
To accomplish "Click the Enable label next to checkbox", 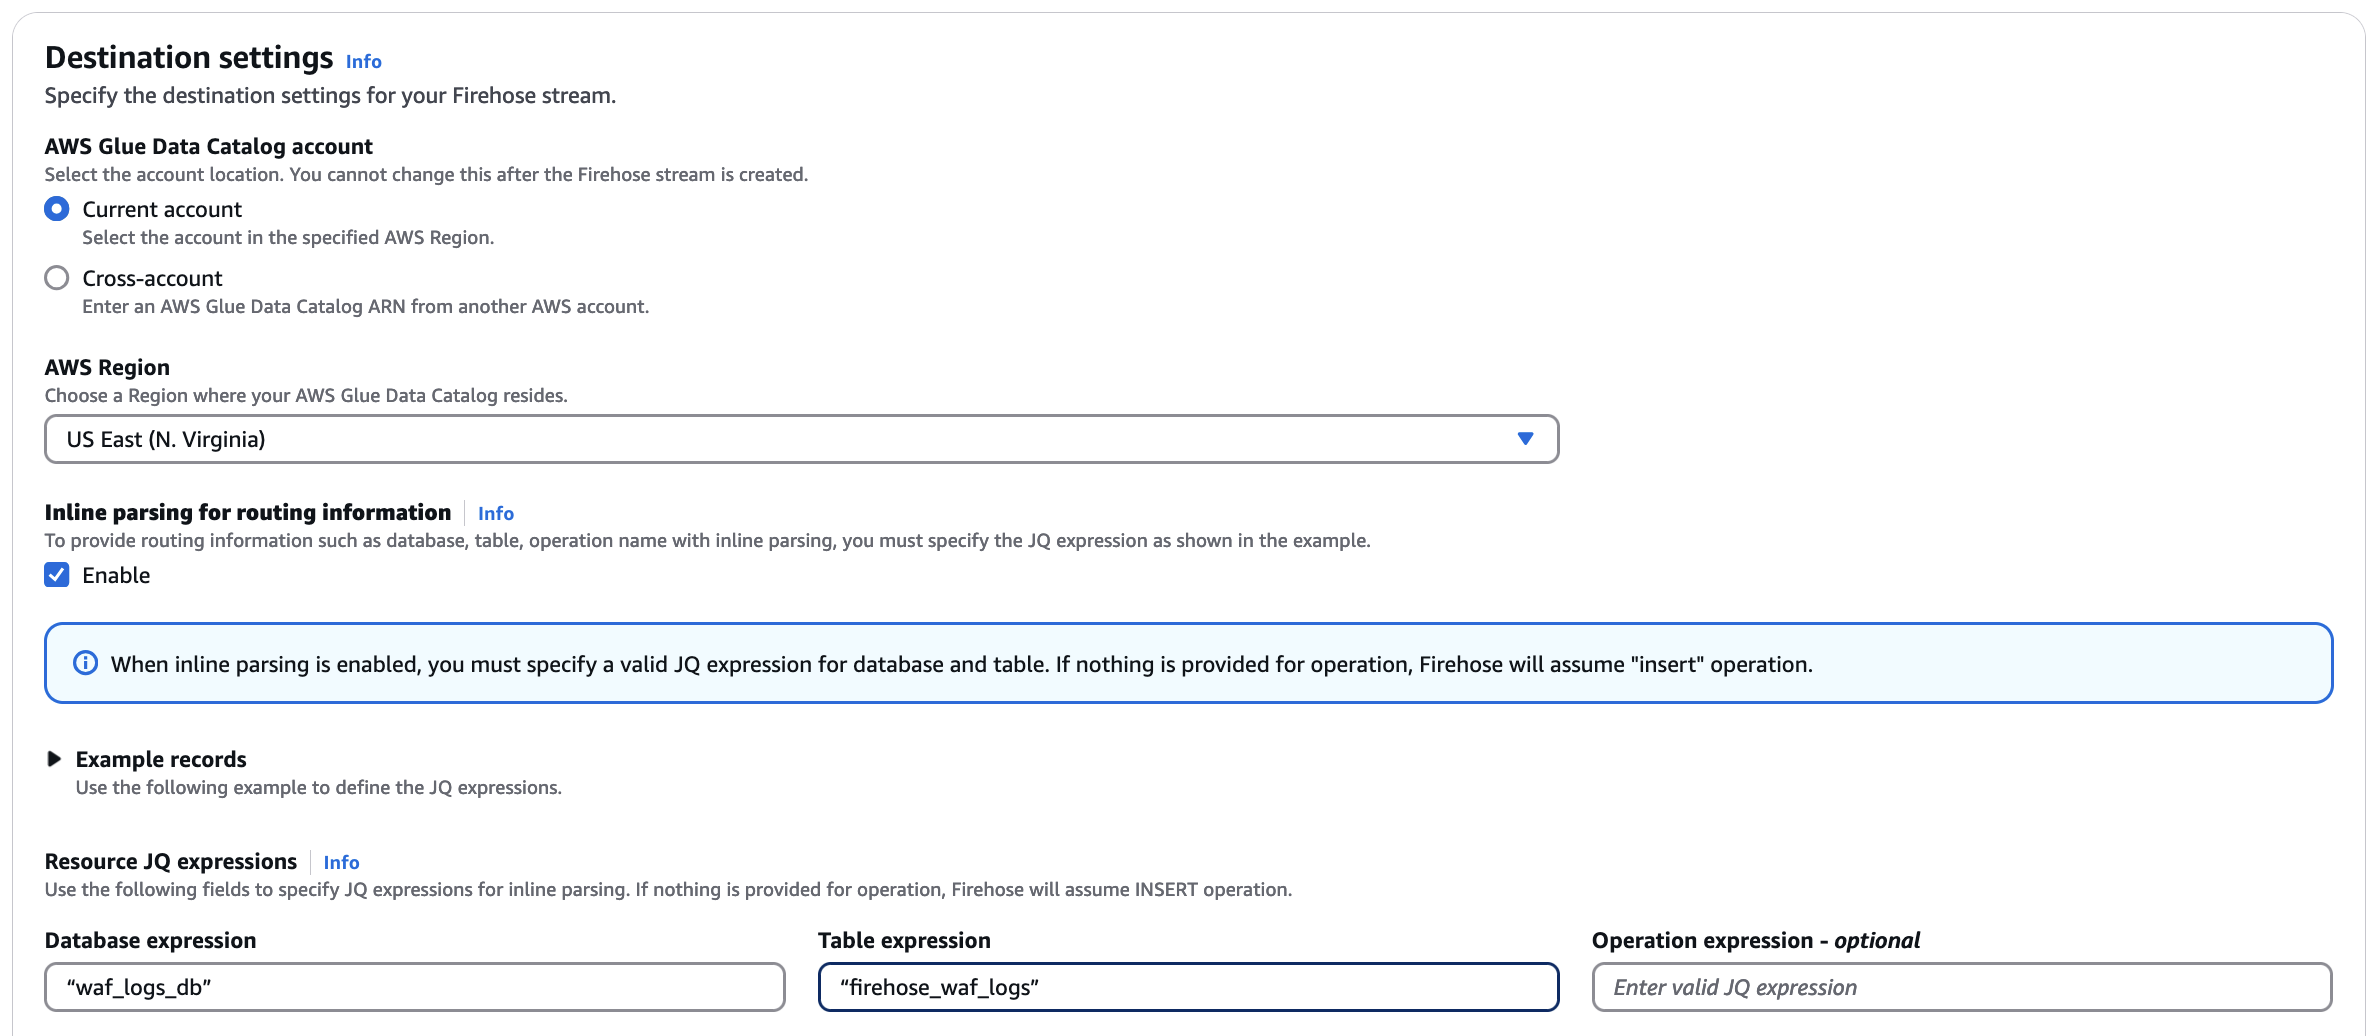I will click(x=116, y=575).
